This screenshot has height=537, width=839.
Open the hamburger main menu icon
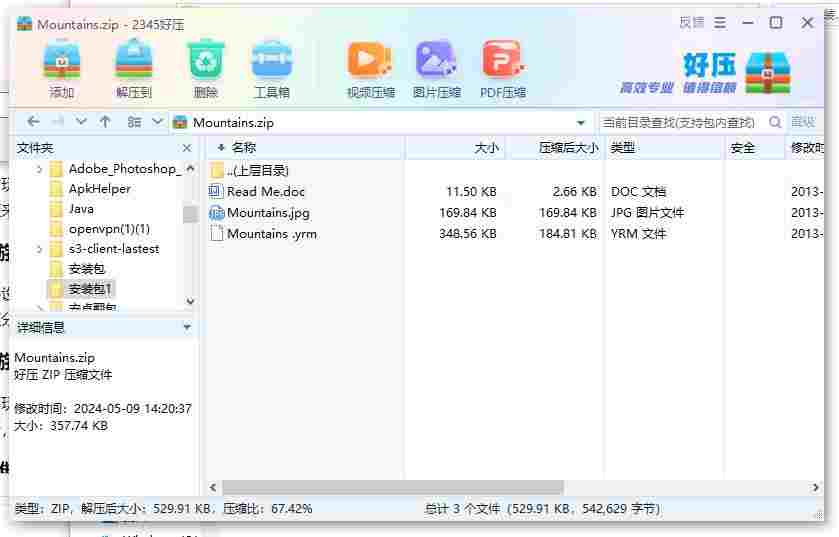(720, 23)
